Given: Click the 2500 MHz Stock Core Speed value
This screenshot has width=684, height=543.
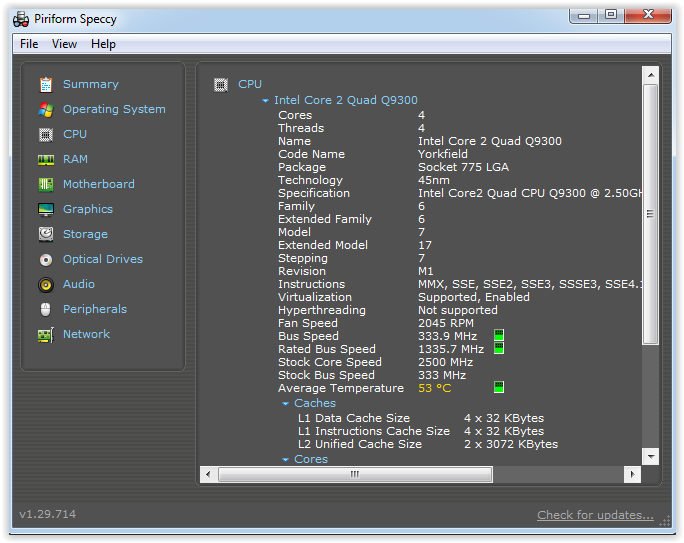Looking at the screenshot, I should click(x=445, y=362).
